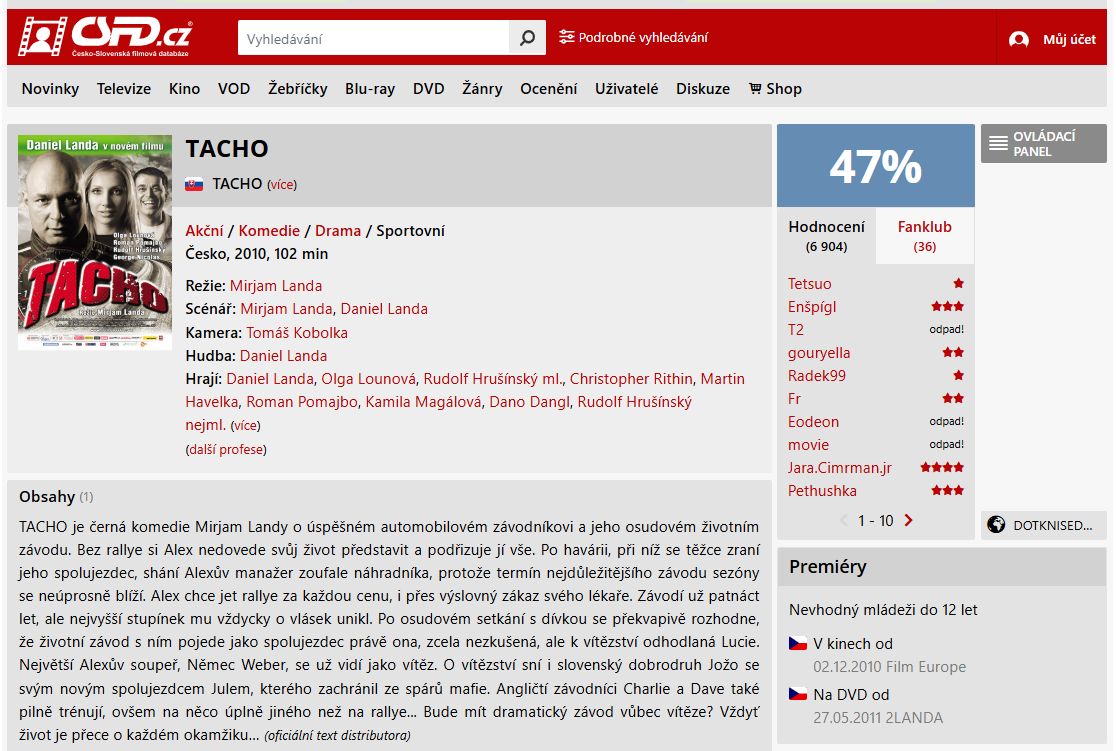Focus the Vyhledávání search field
Viewport: 1116px width, 751px height.
point(374,38)
